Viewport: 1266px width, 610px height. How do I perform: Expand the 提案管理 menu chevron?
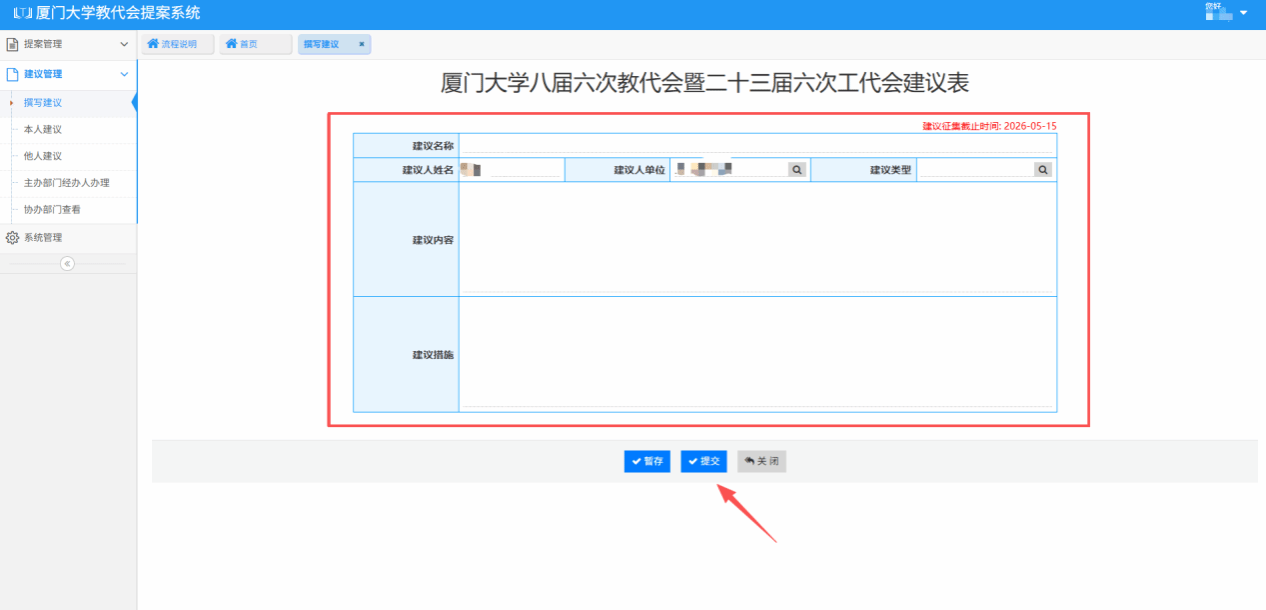(124, 44)
